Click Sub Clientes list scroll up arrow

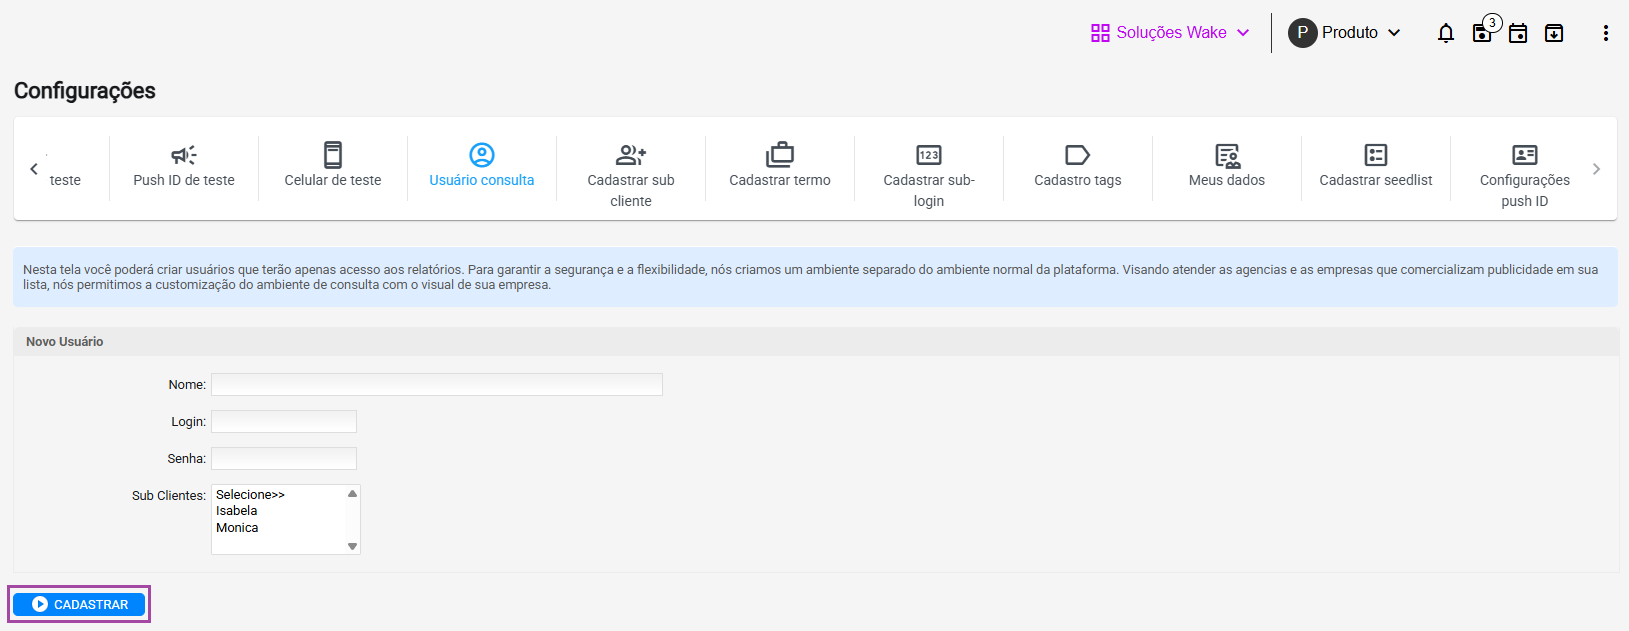pyautogui.click(x=352, y=493)
